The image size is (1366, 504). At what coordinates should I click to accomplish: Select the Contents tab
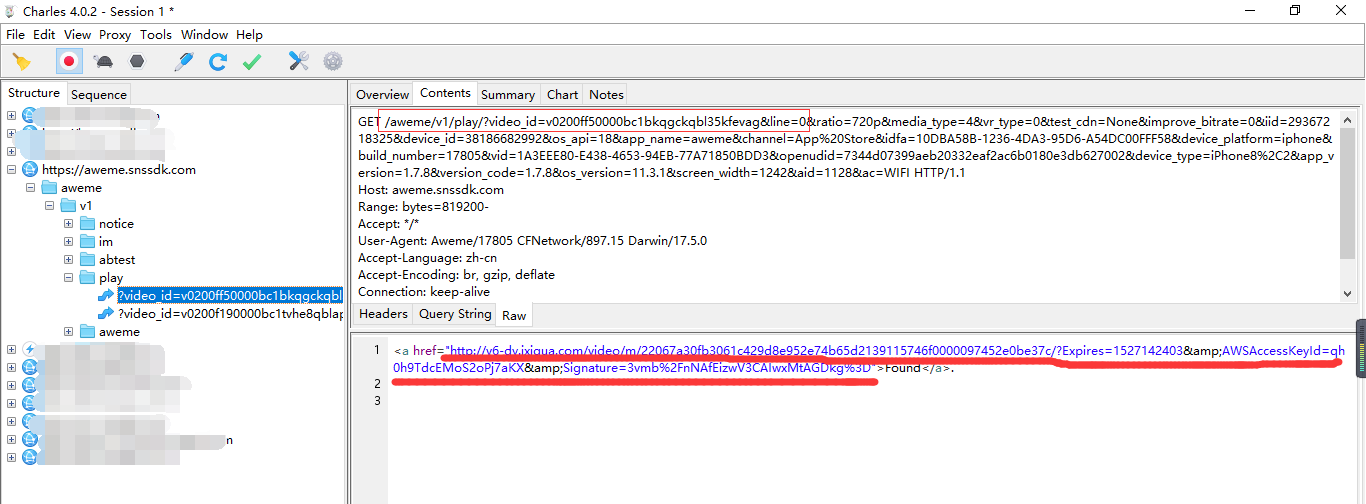point(445,93)
